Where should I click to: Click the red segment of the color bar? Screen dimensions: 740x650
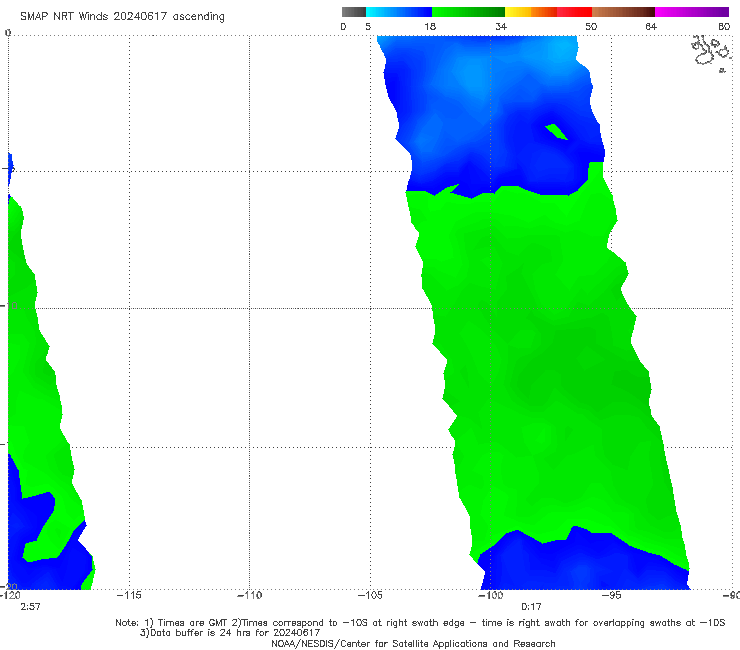(574, 12)
